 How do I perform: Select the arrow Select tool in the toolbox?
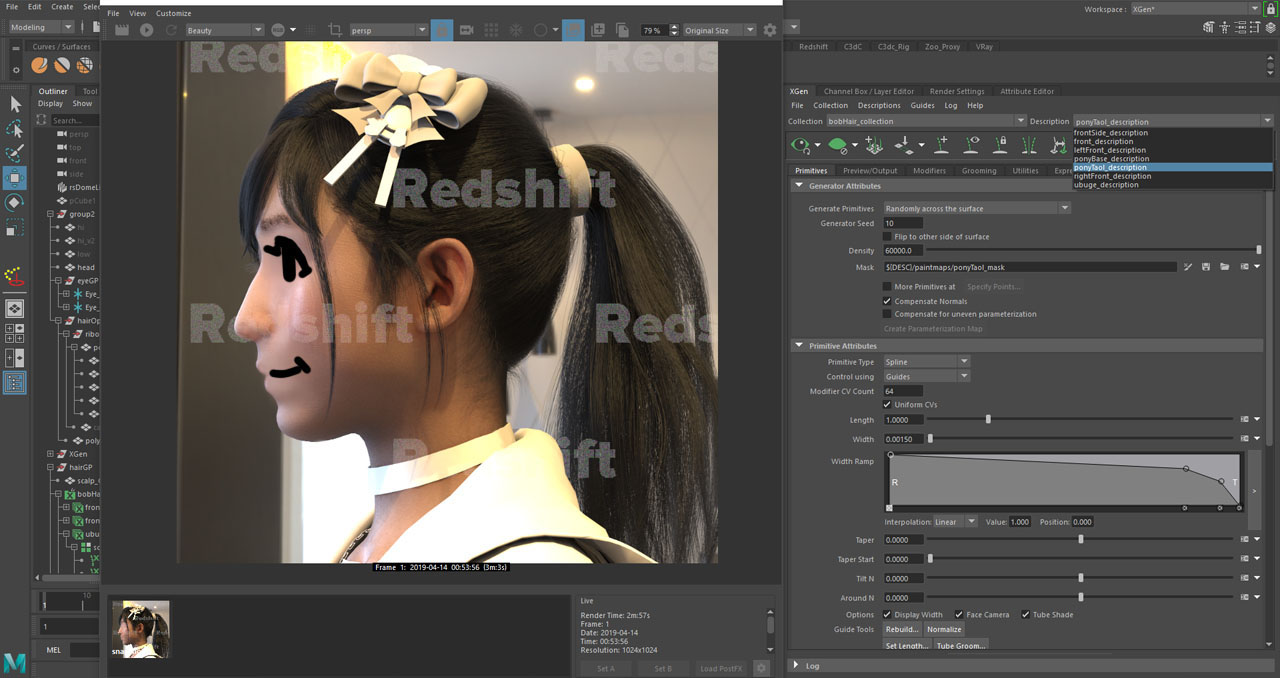click(x=15, y=104)
